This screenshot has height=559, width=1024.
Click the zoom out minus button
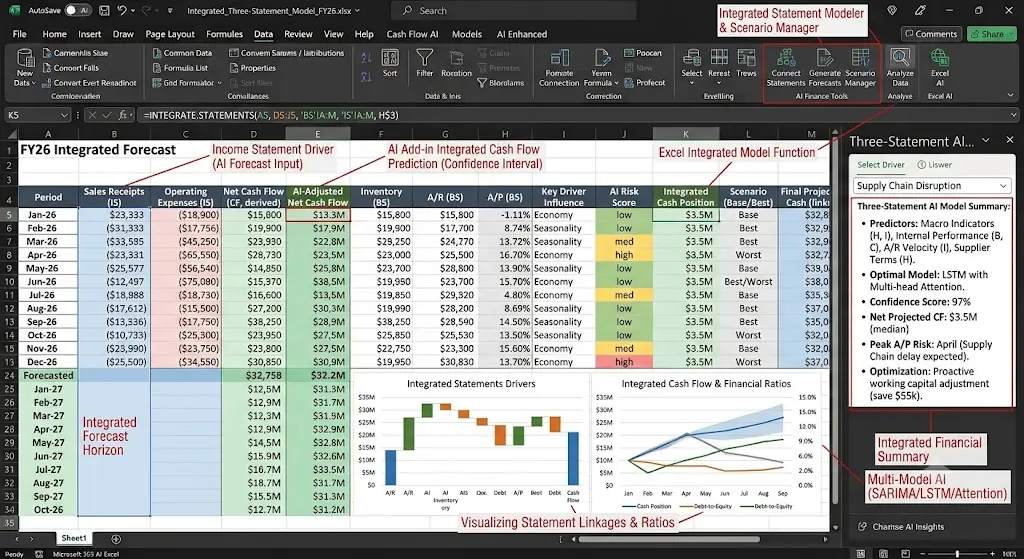coord(921,554)
